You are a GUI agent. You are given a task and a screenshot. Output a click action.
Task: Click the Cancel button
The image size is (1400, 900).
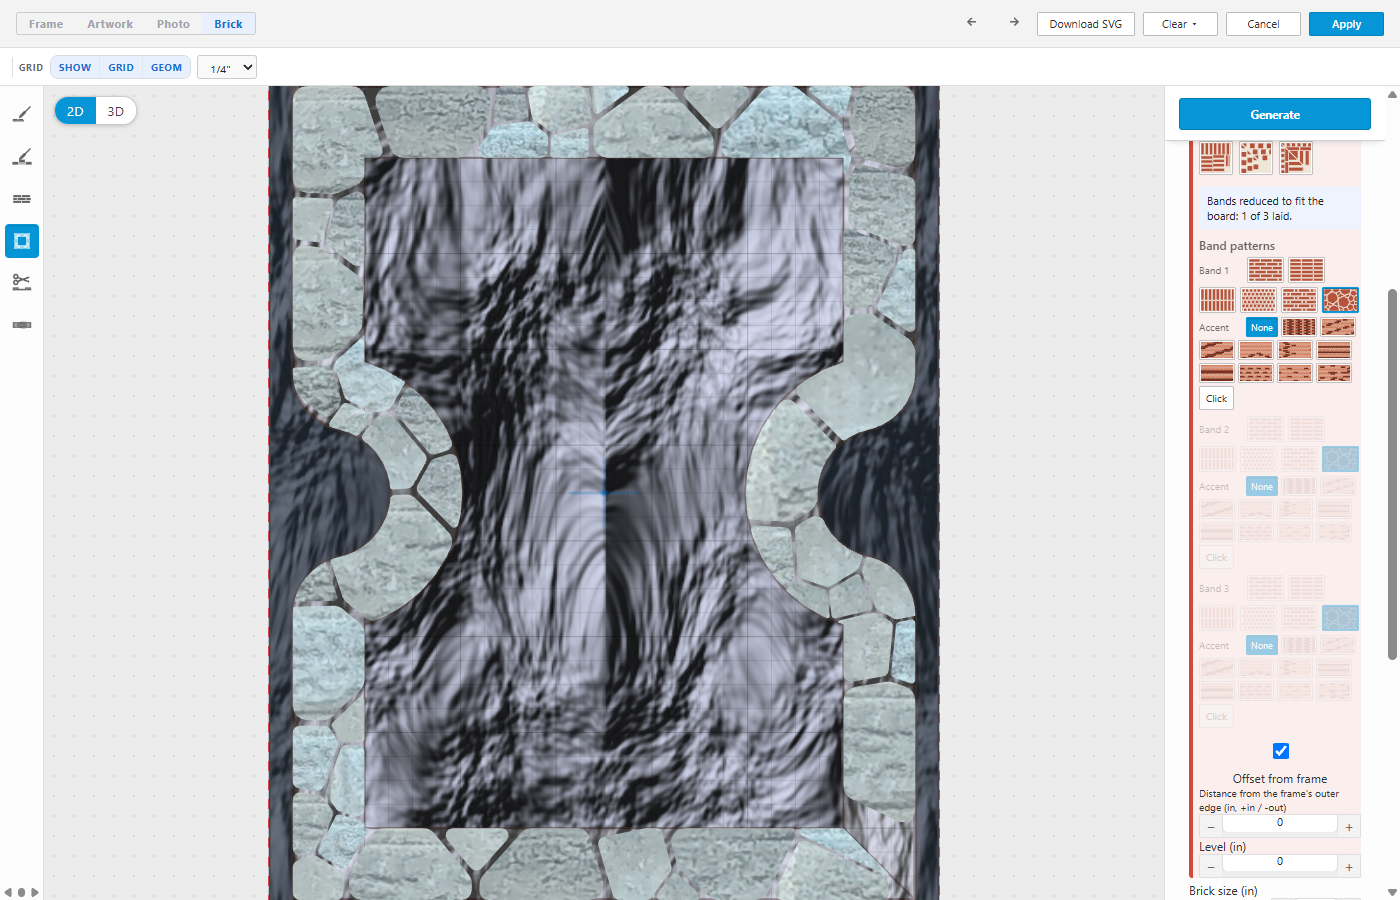pos(1263,24)
